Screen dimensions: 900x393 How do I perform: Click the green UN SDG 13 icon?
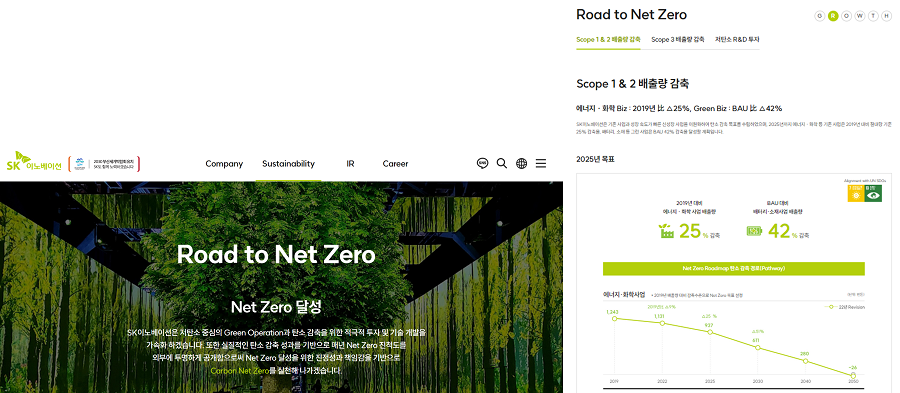point(874,193)
